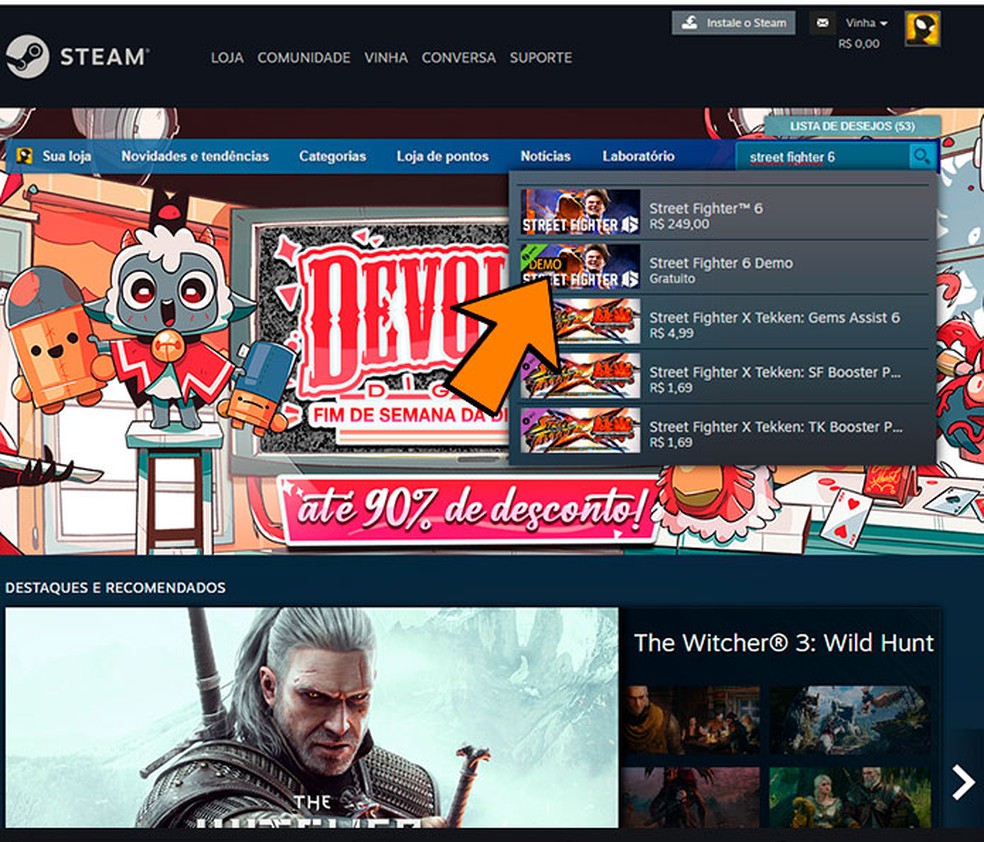Go to the COMUNIDADE menu

point(303,58)
